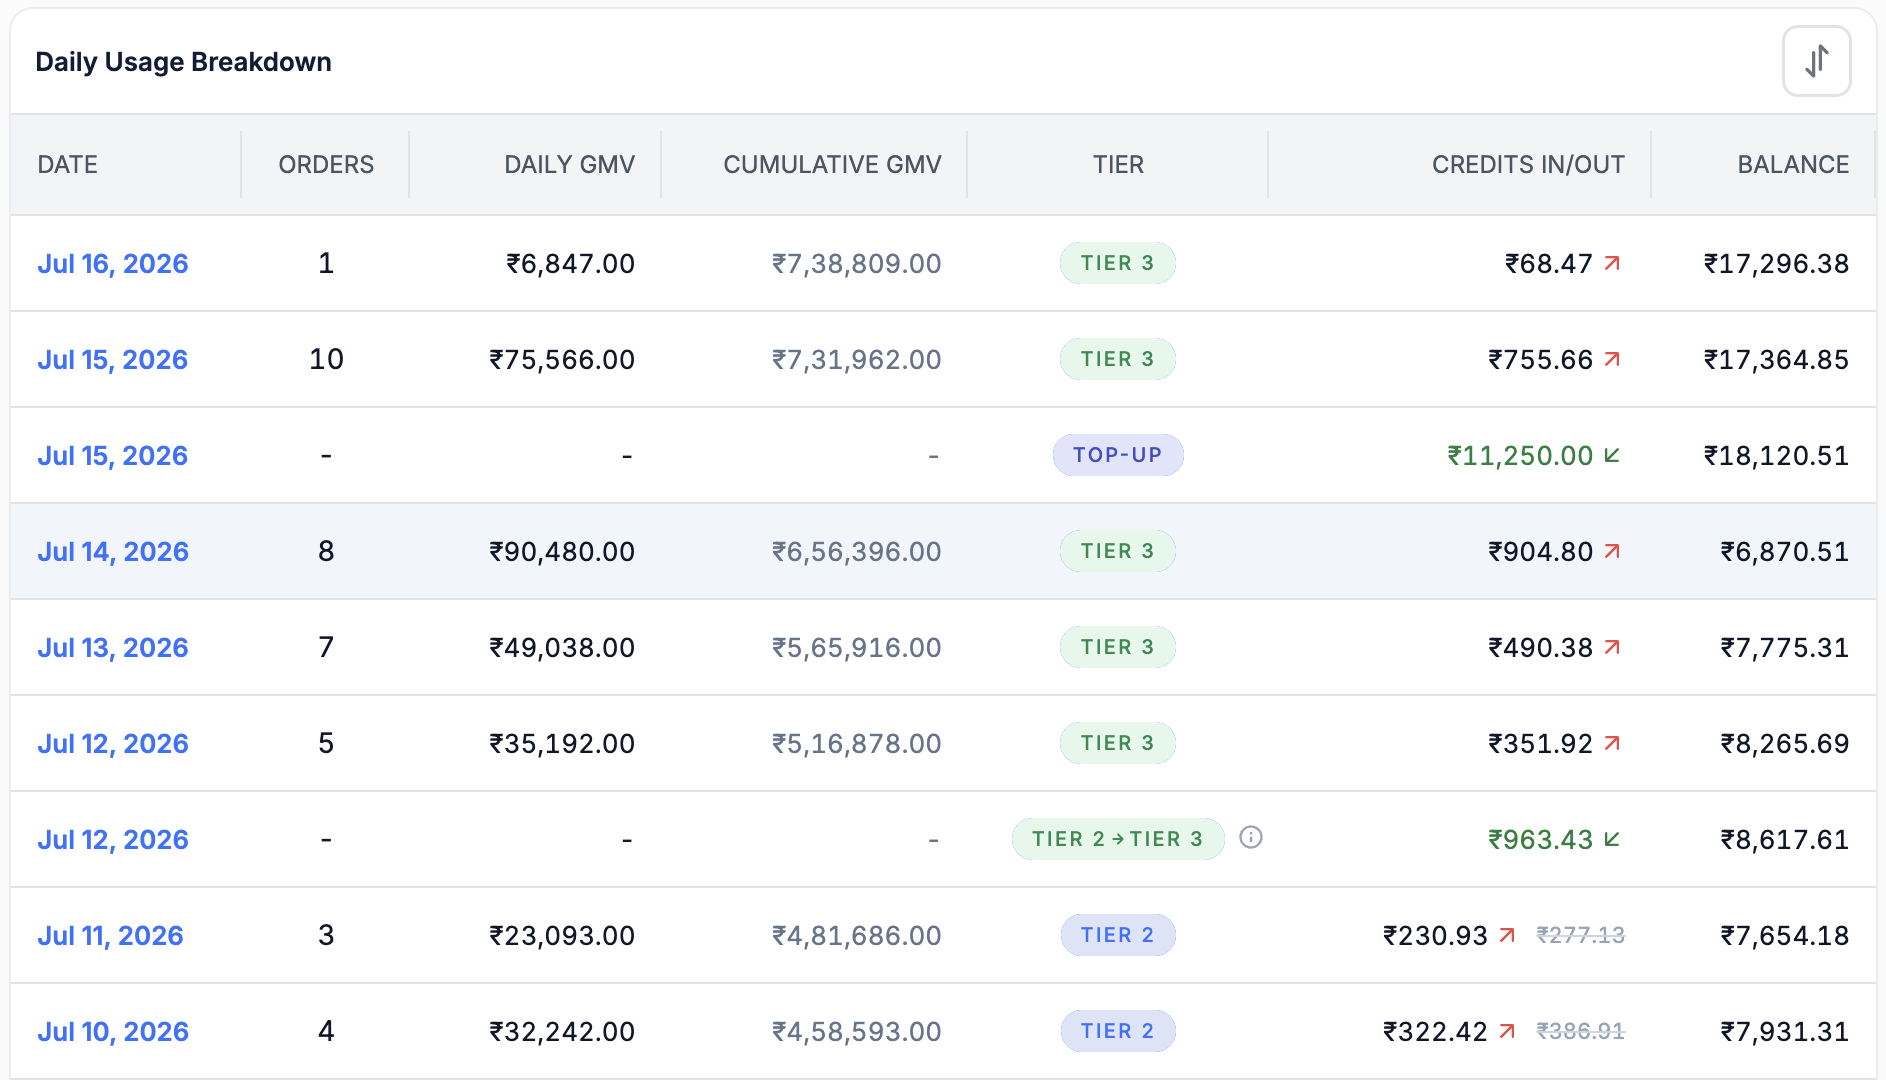Viewport: 1886px width, 1080px height.
Task: Click the daily GMV value ₹23,093.00
Action: pyautogui.click(x=562, y=936)
